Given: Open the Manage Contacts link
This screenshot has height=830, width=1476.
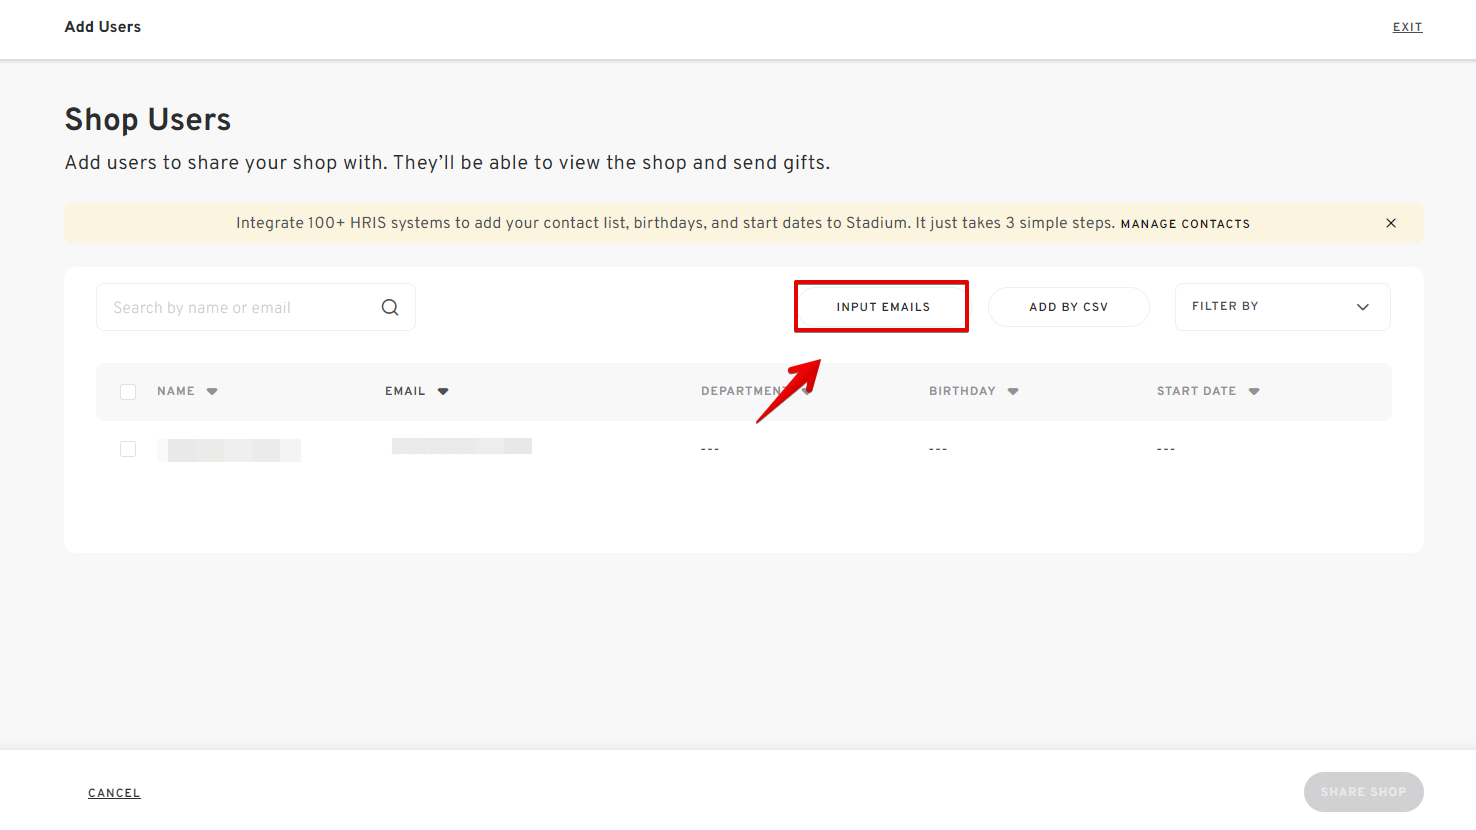Looking at the screenshot, I should (1185, 224).
